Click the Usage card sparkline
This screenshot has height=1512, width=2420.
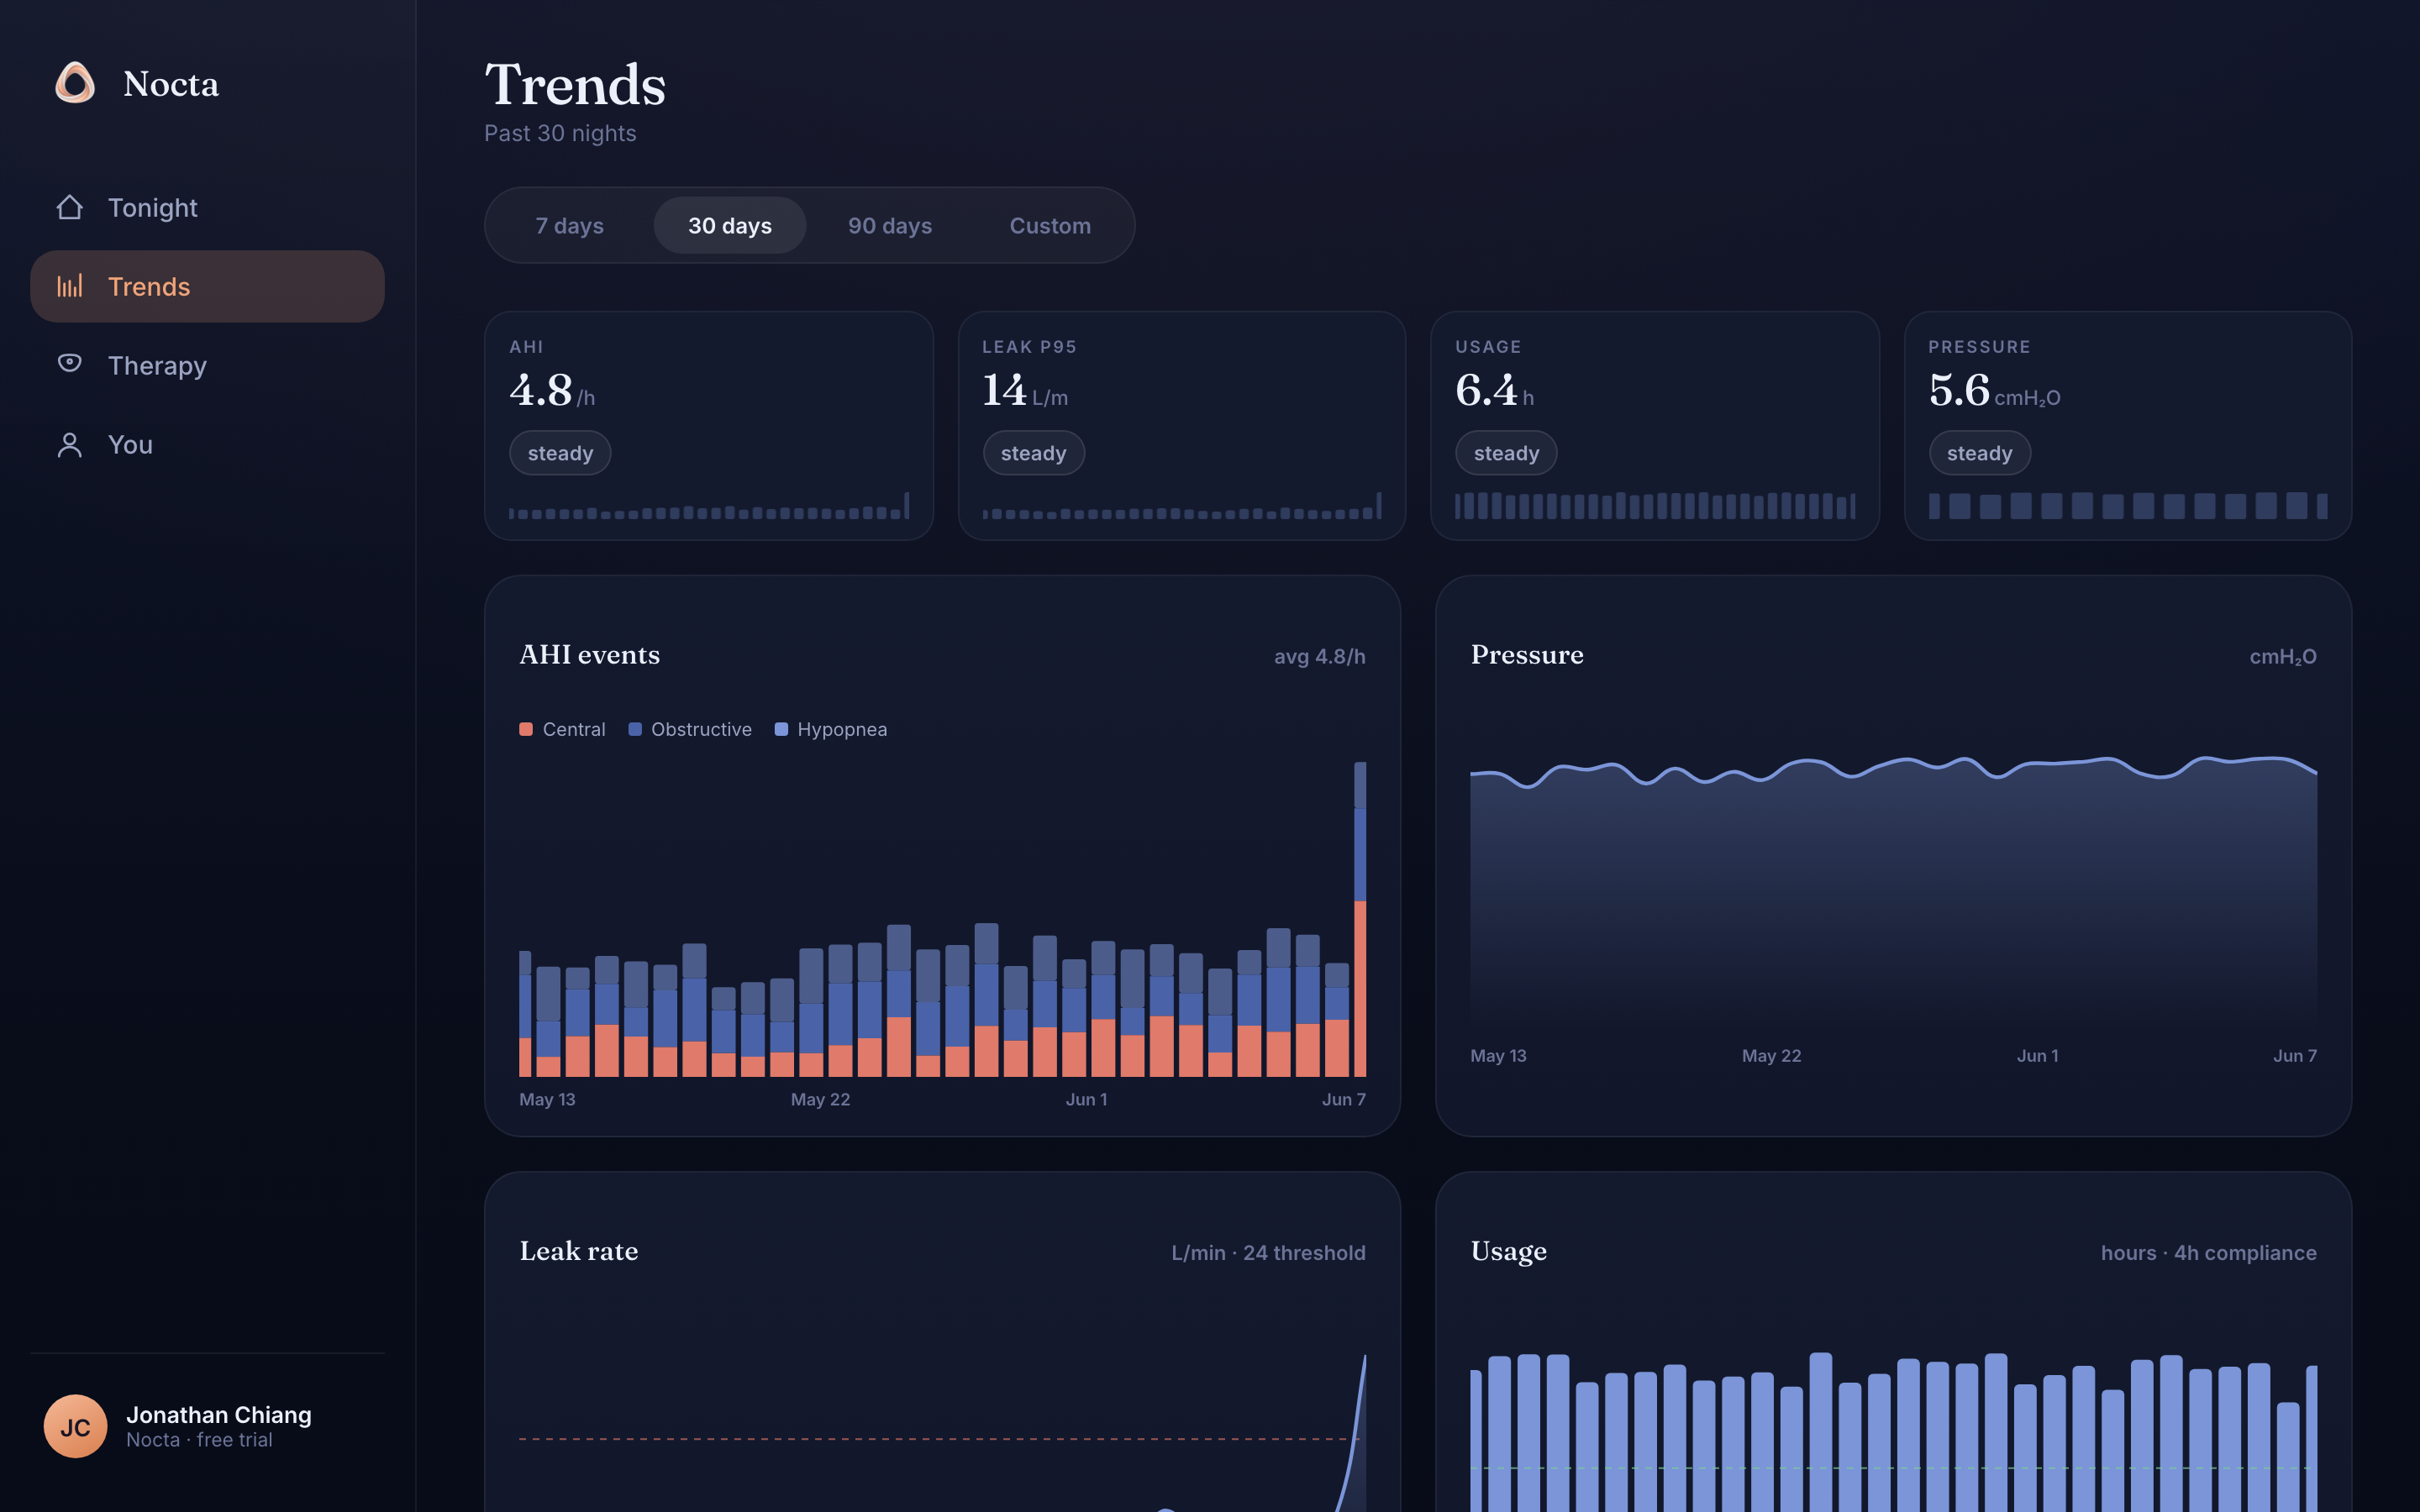coord(1655,506)
